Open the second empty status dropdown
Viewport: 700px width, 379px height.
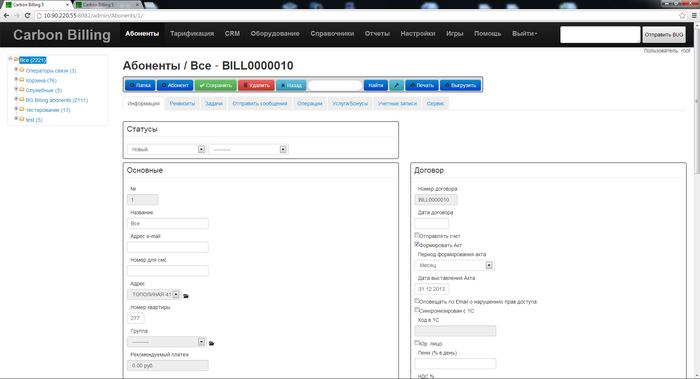(248, 150)
